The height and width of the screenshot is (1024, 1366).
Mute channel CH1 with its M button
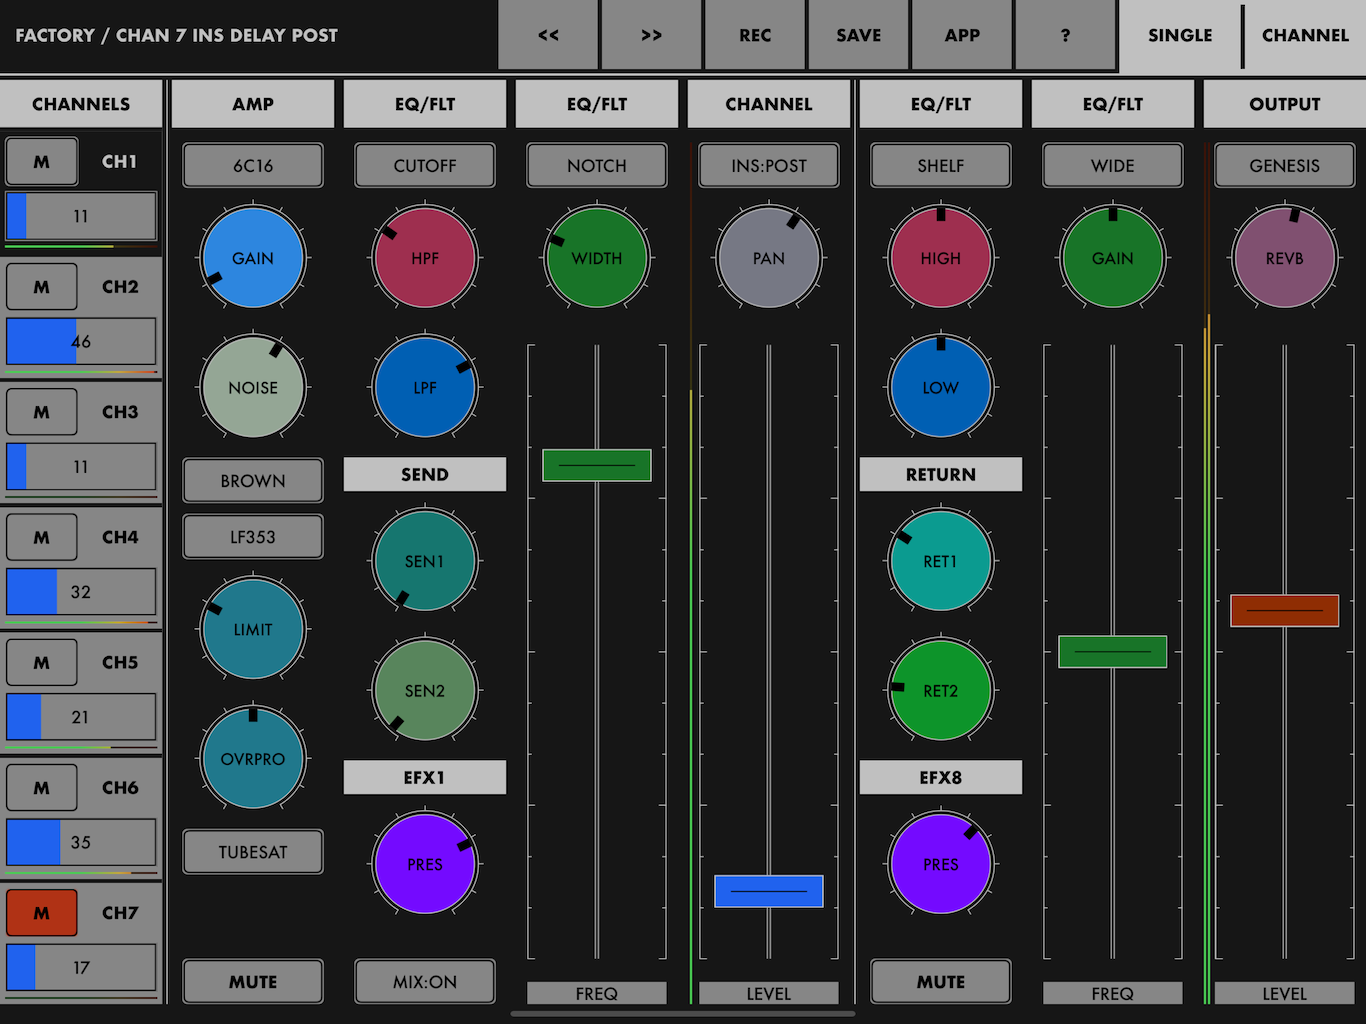(x=42, y=161)
